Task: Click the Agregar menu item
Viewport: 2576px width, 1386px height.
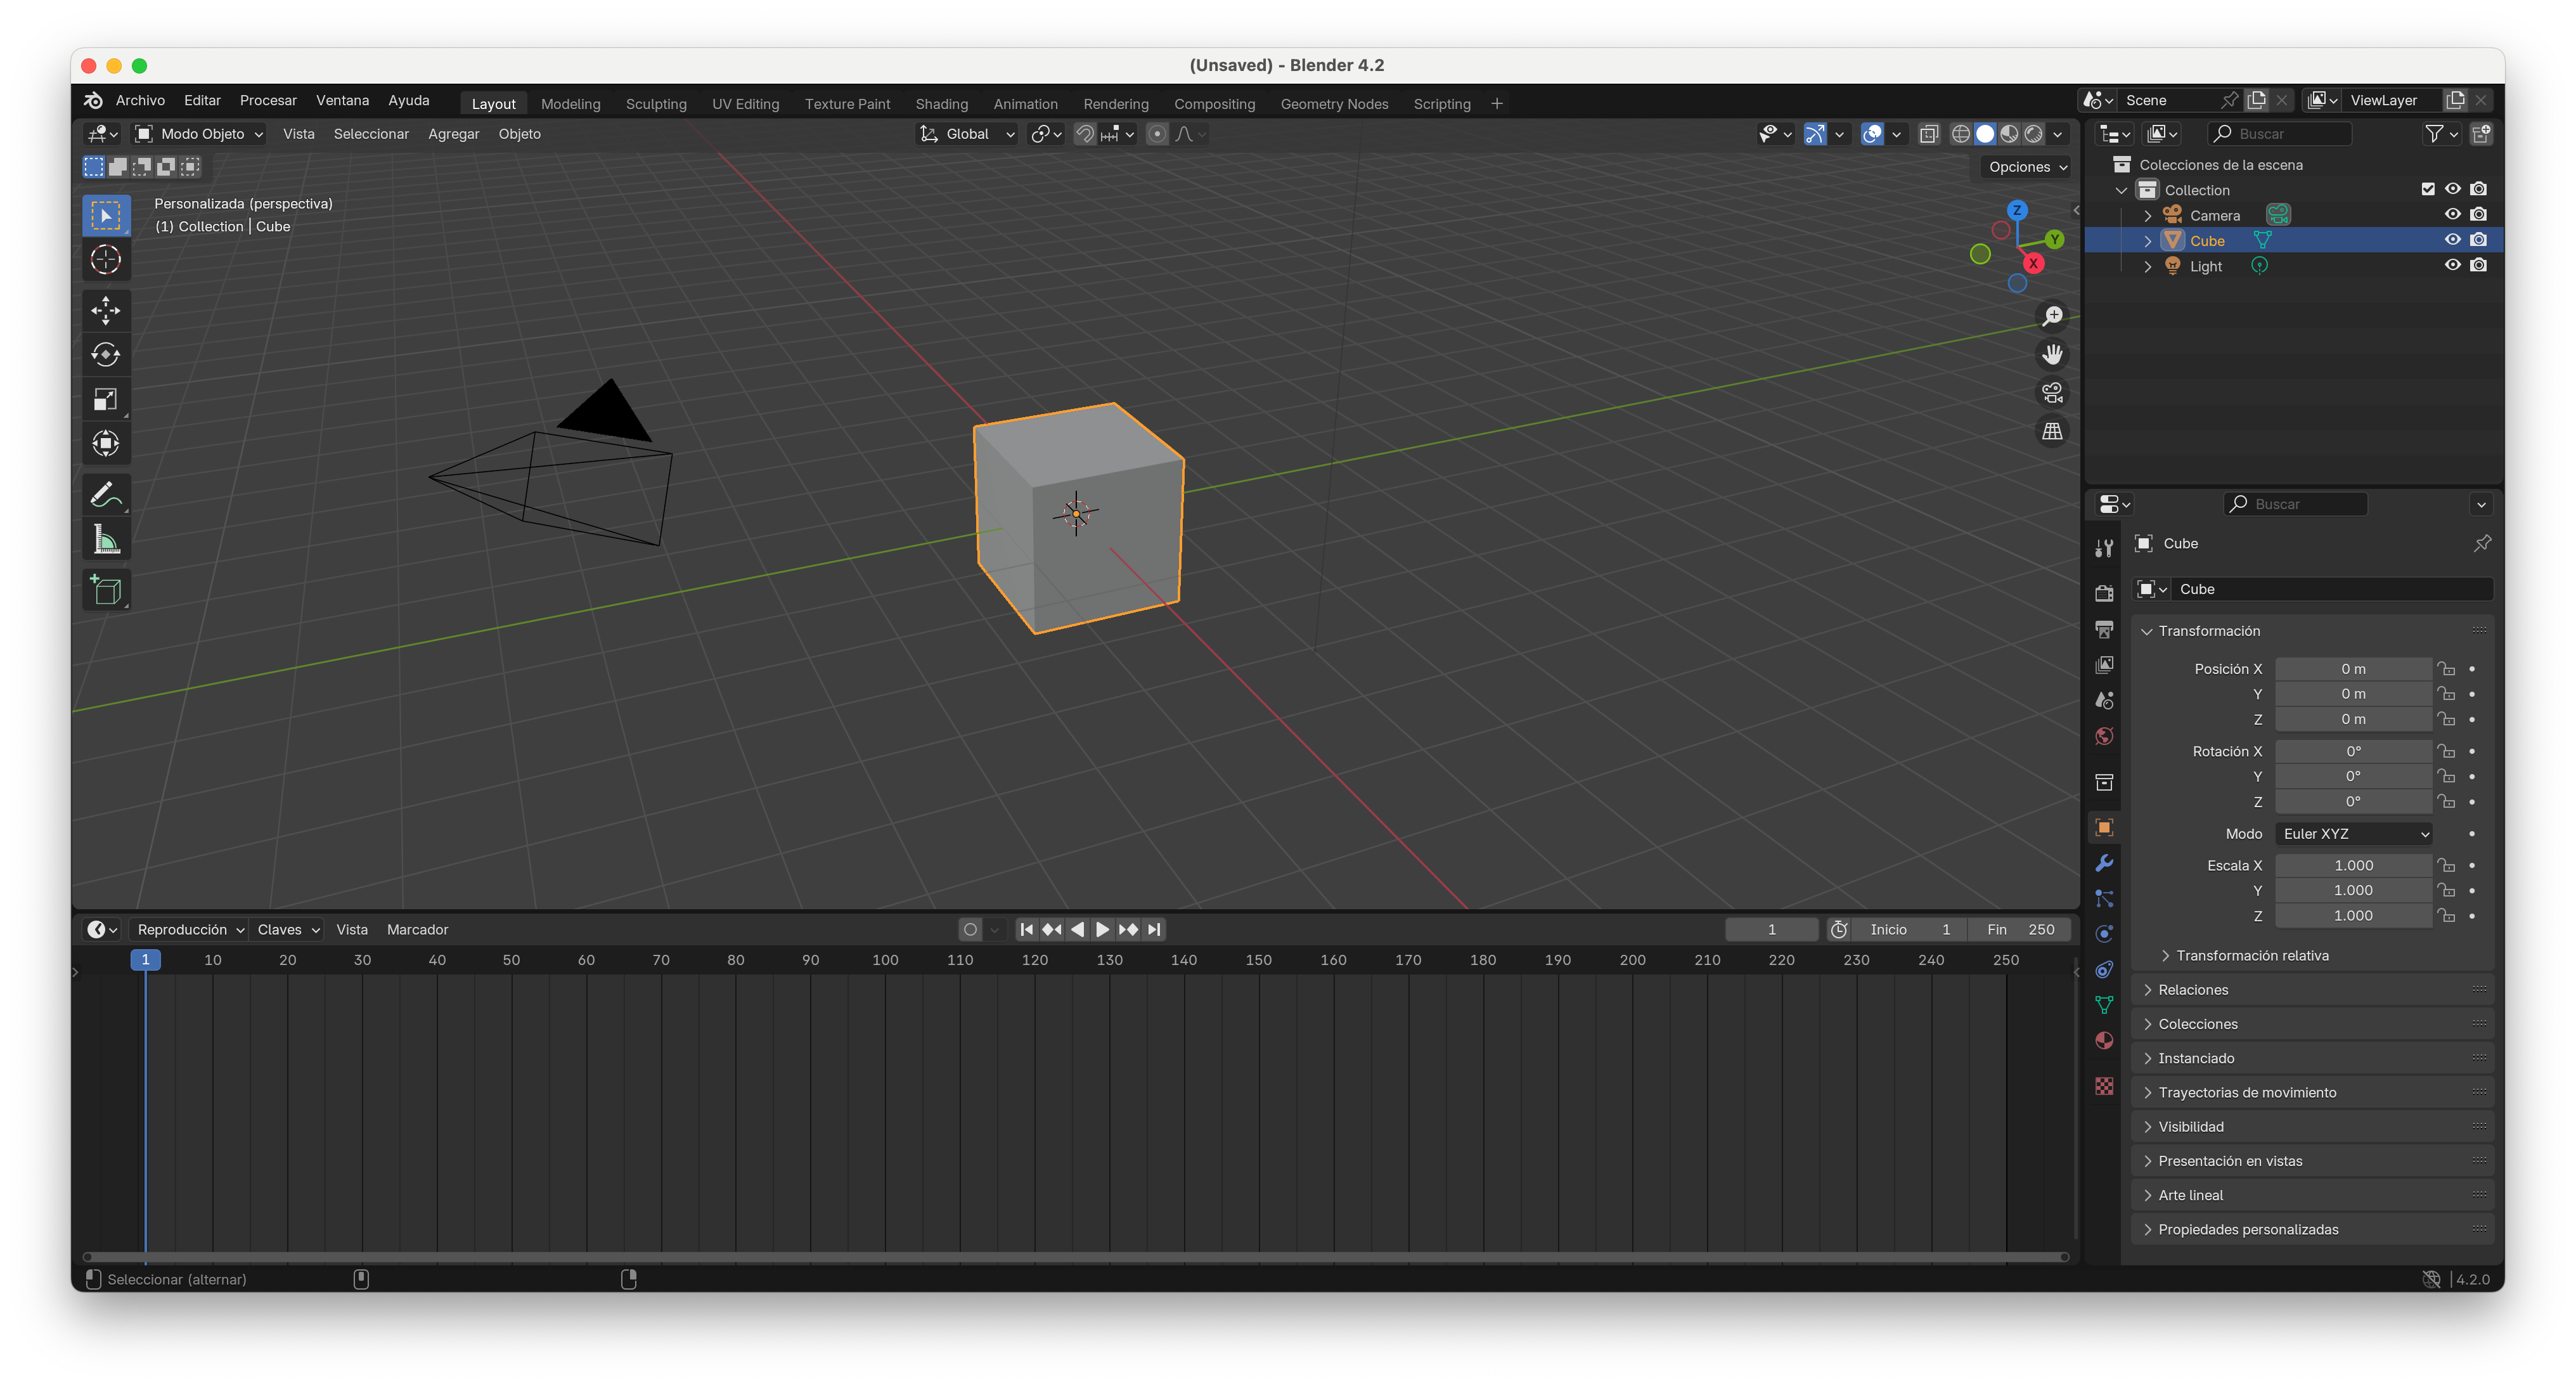Action: (x=452, y=133)
